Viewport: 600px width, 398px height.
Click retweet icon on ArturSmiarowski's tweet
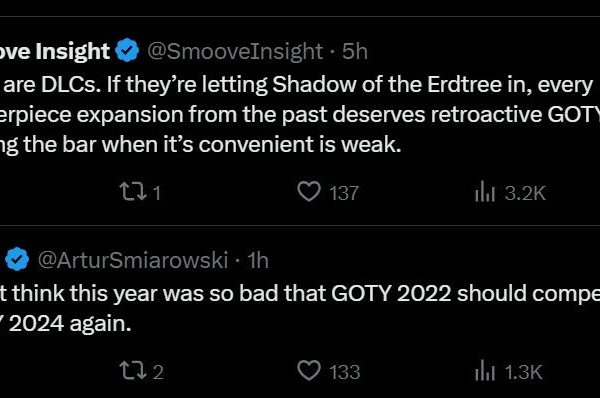tap(133, 370)
